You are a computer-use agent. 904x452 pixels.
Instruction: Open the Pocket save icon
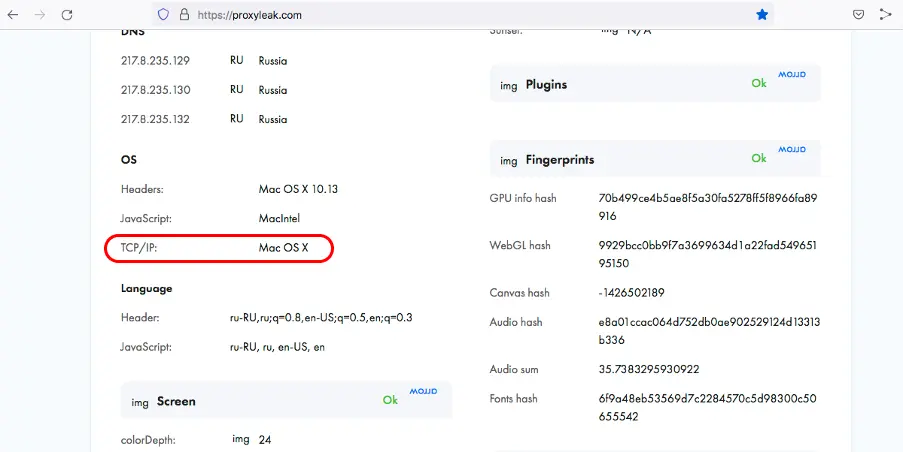point(858,15)
